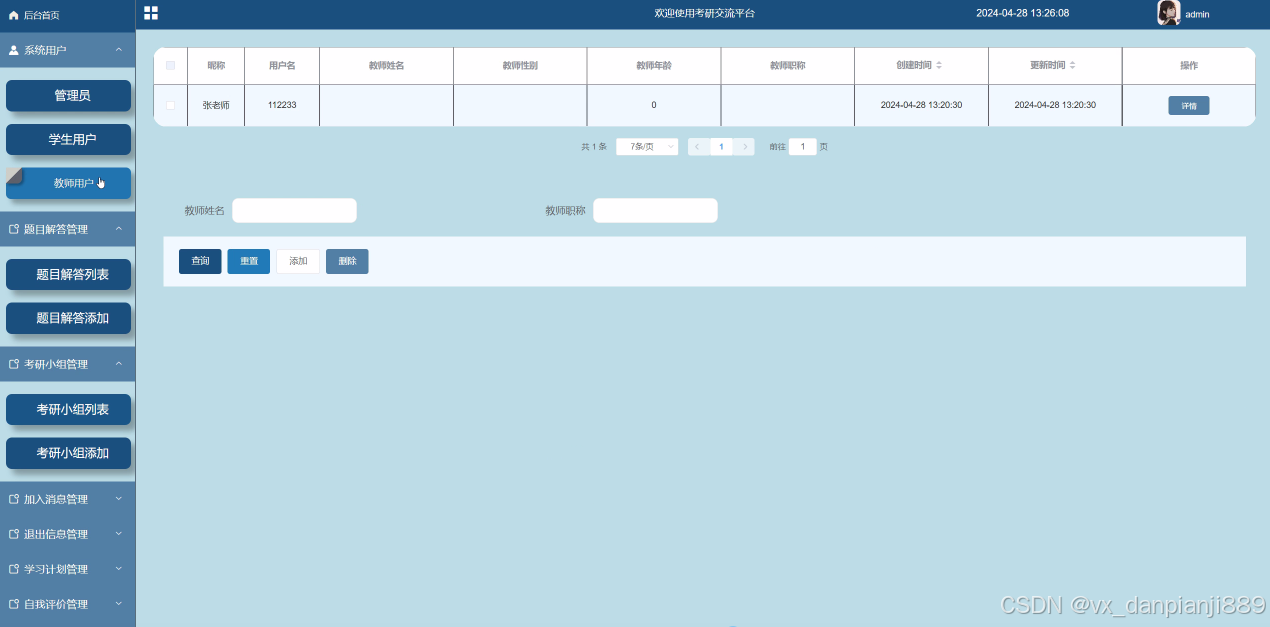The width and height of the screenshot is (1270, 627).
Task: Focus the 教师职称 search input field
Action: click(x=655, y=210)
